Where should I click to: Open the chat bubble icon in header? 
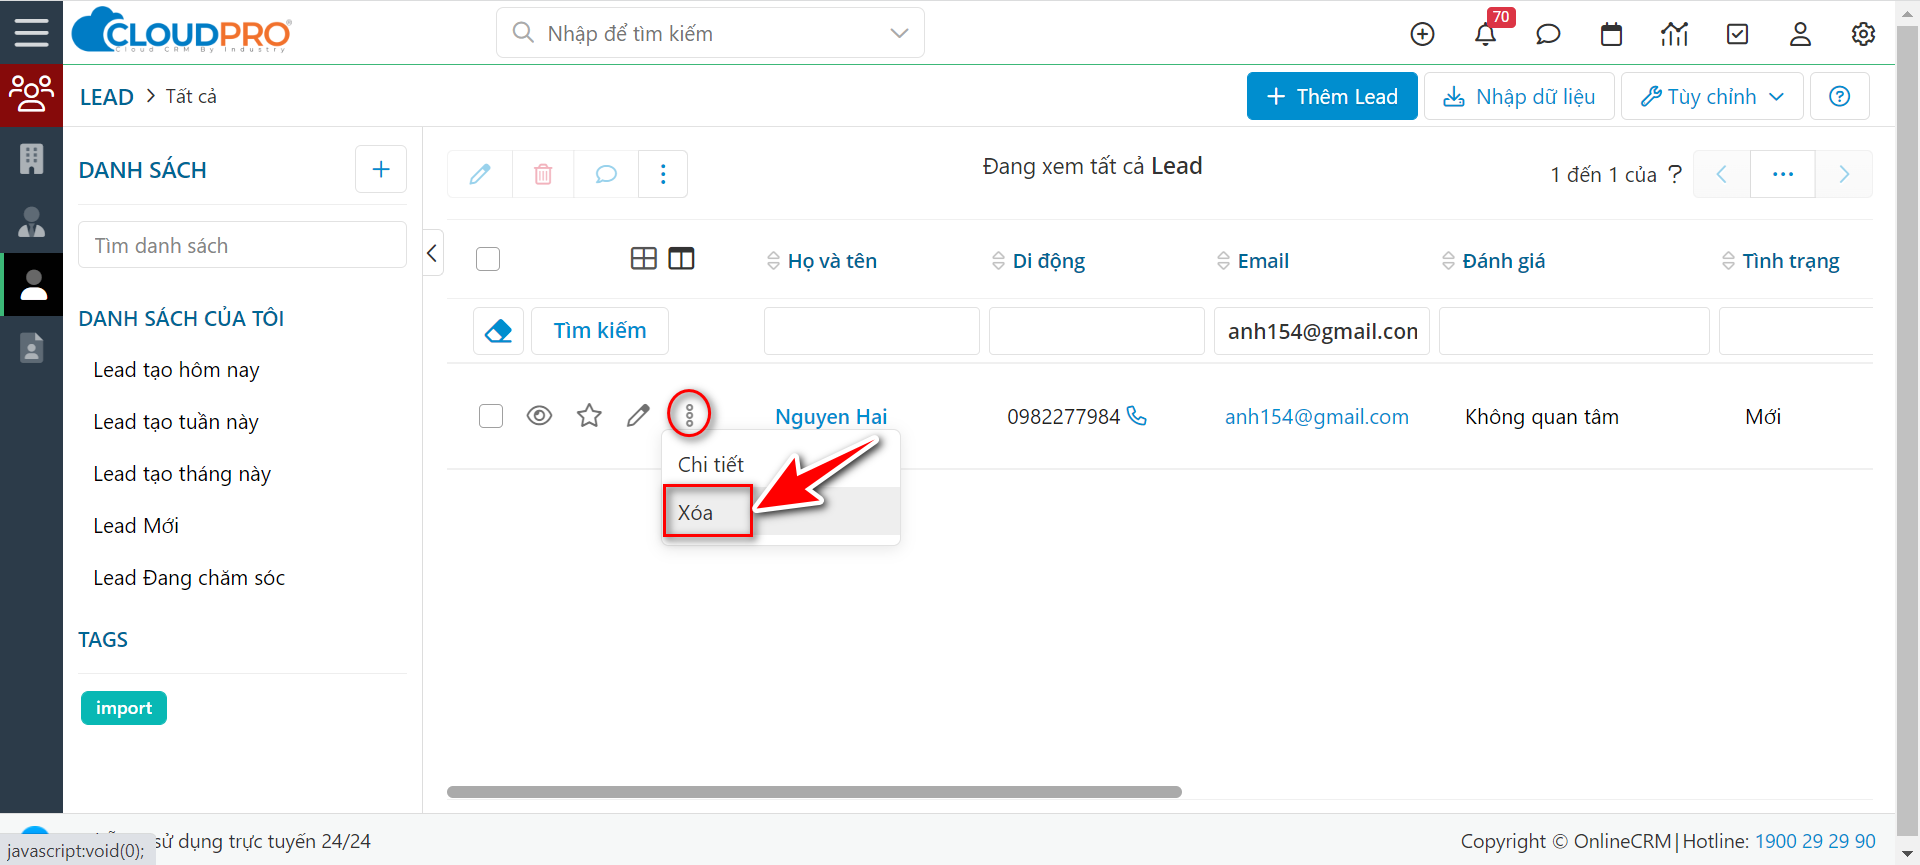click(1548, 34)
